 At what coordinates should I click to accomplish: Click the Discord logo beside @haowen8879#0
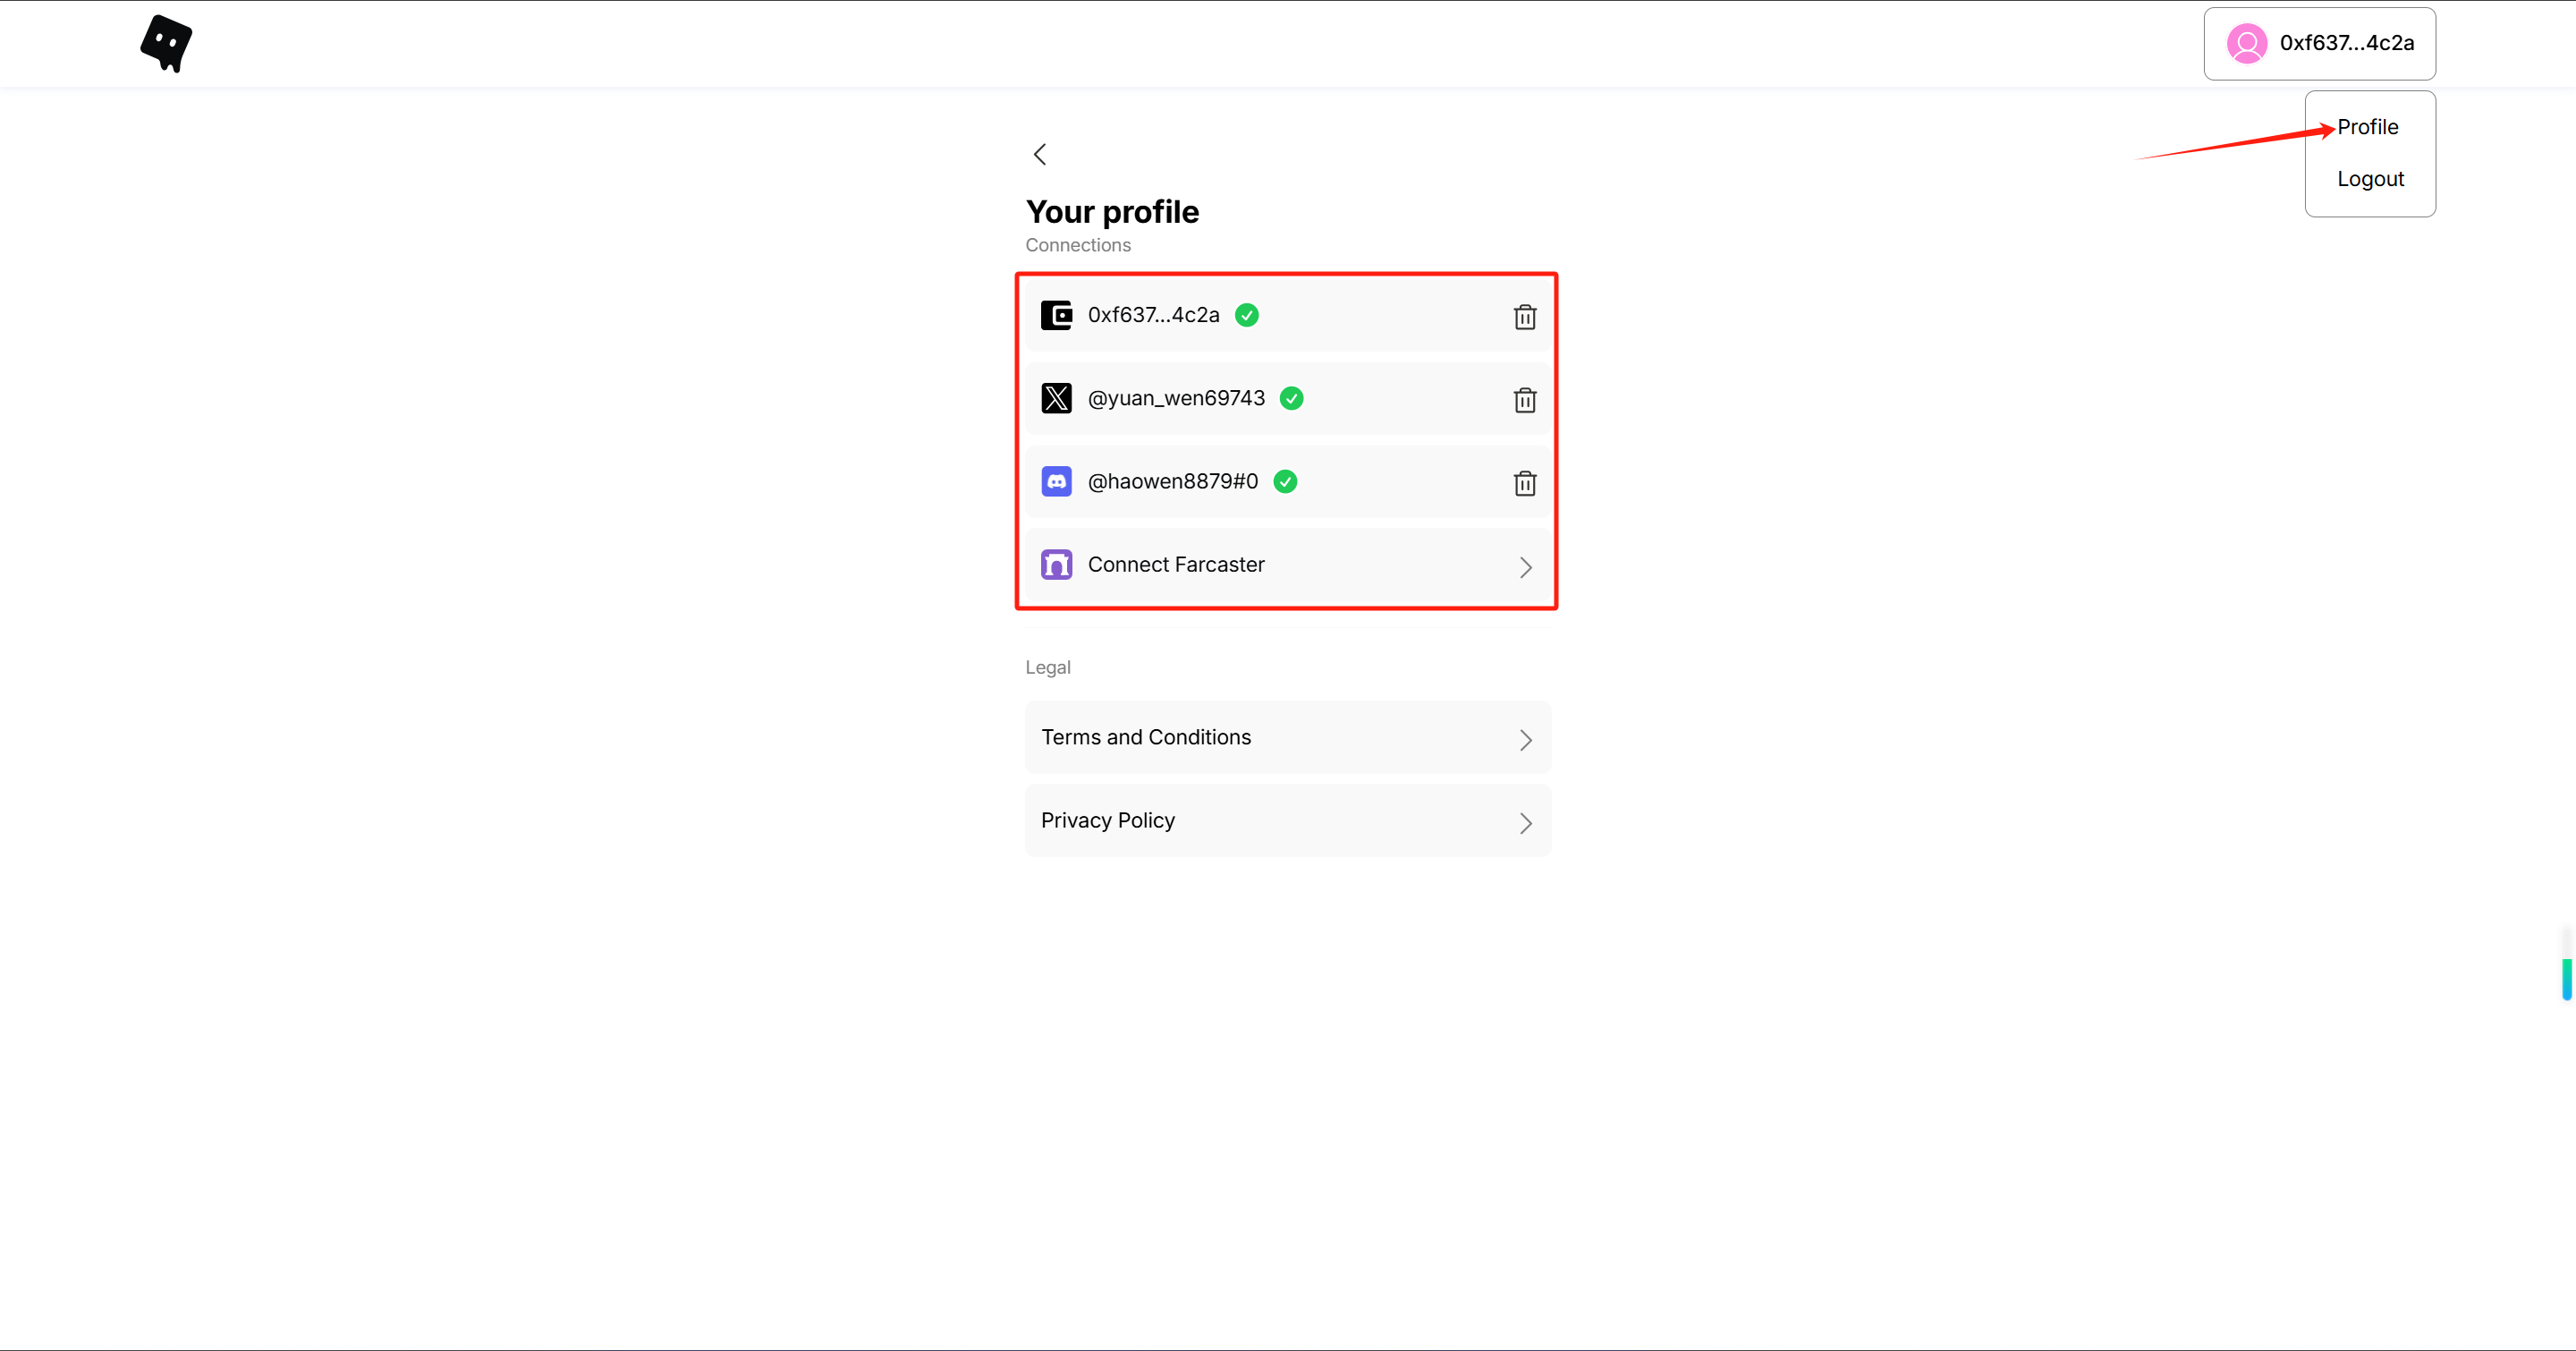click(x=1056, y=481)
